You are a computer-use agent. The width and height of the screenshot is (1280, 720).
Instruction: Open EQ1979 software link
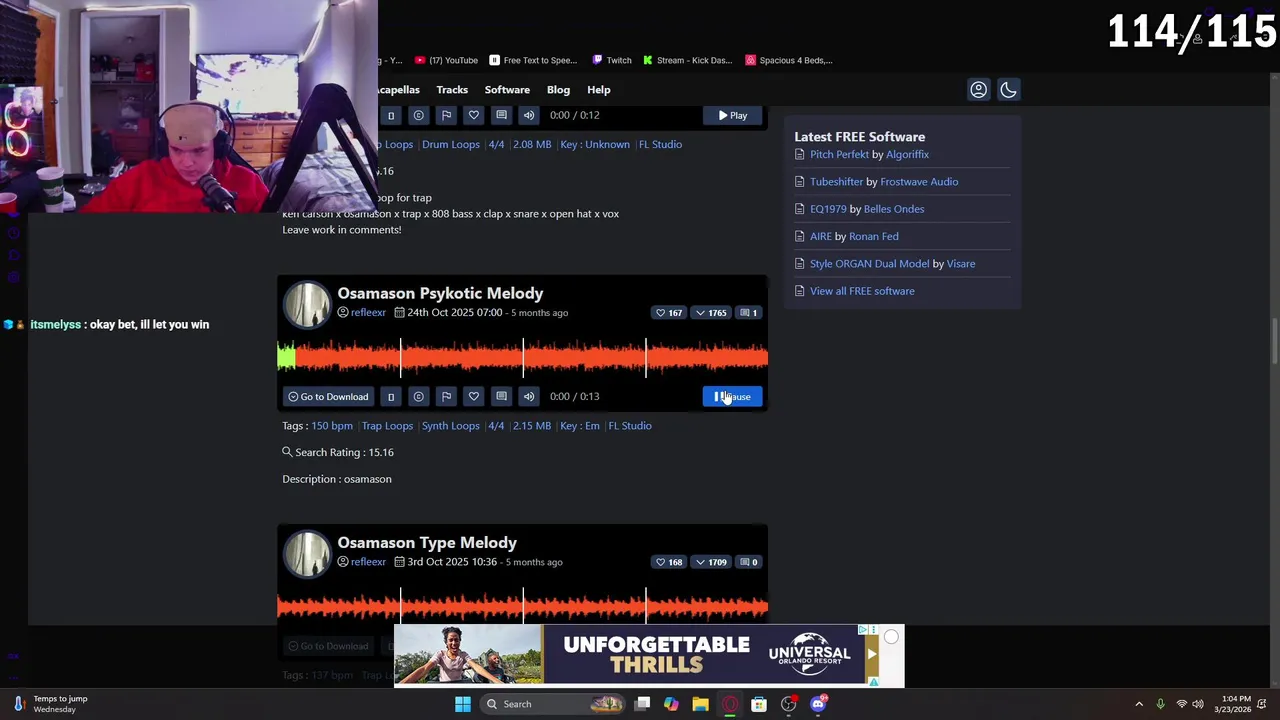(828, 209)
